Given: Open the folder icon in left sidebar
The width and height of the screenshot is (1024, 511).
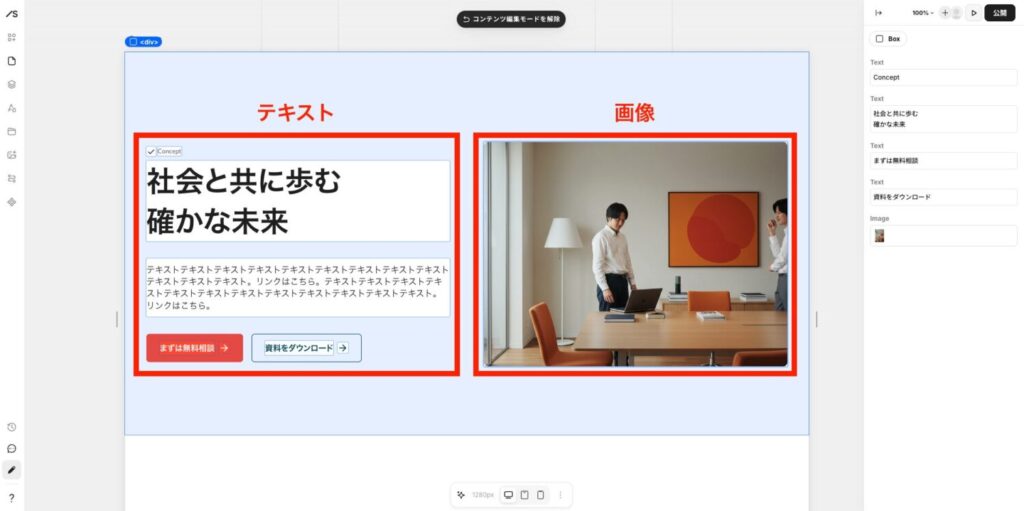Looking at the screenshot, I should click(12, 131).
